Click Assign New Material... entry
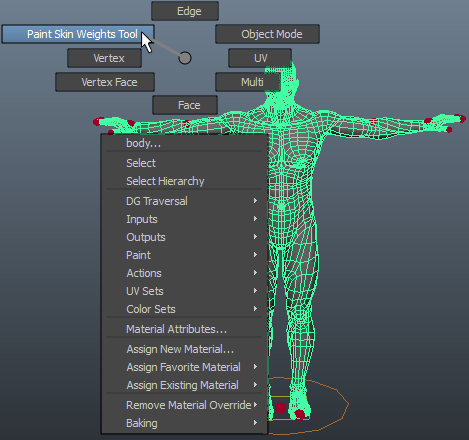Screen dimensions: 469x440 point(184,349)
